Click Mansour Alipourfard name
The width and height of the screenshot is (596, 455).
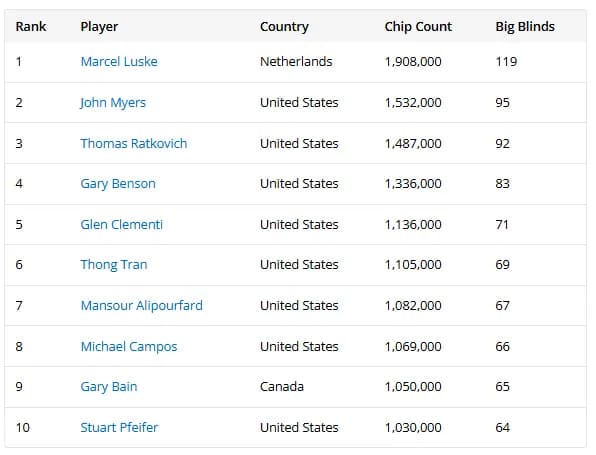pyautogui.click(x=141, y=306)
